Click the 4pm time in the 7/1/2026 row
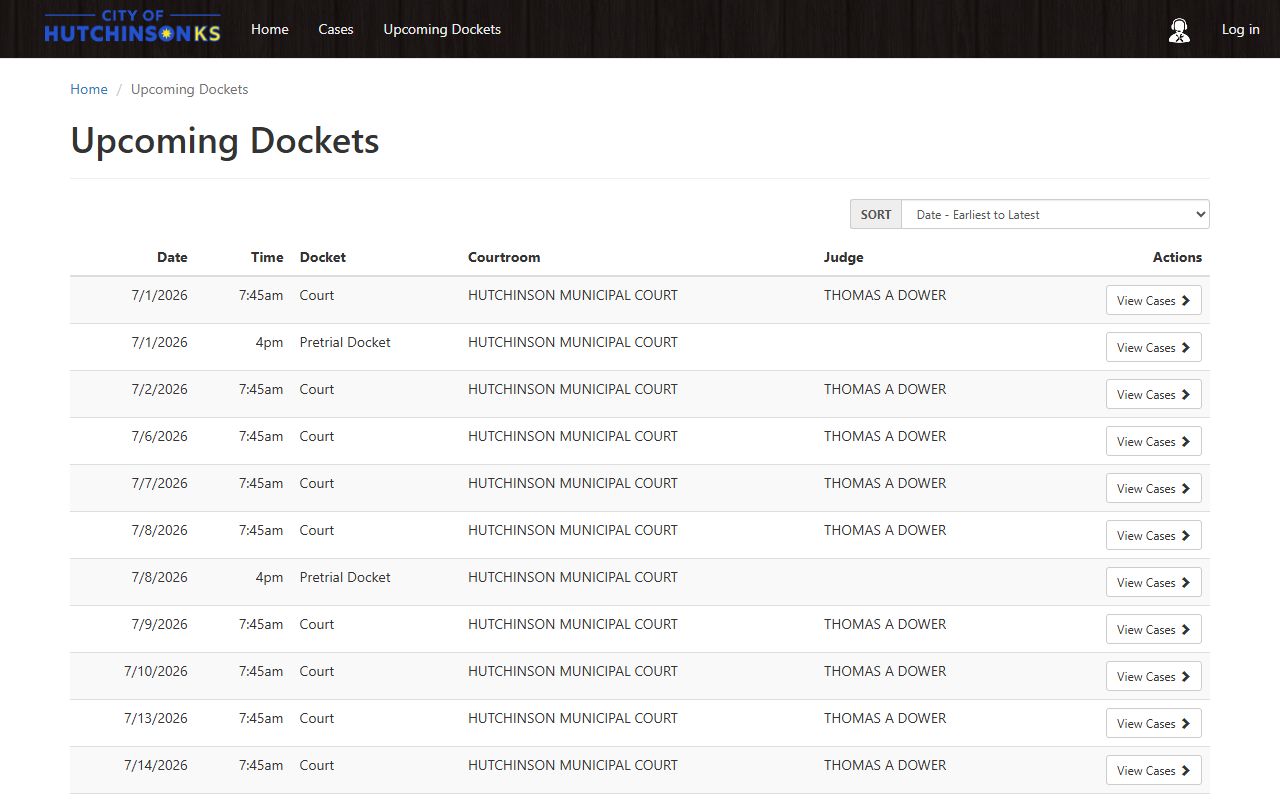 point(269,343)
